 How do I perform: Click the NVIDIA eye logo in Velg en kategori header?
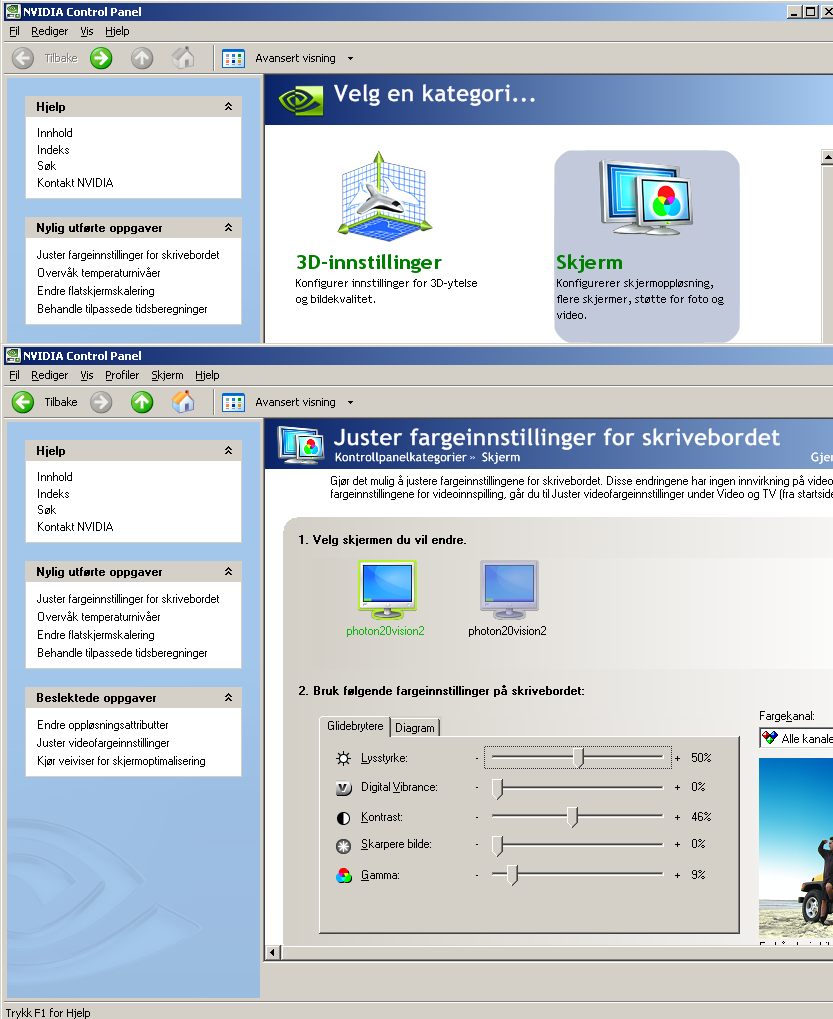pos(300,100)
